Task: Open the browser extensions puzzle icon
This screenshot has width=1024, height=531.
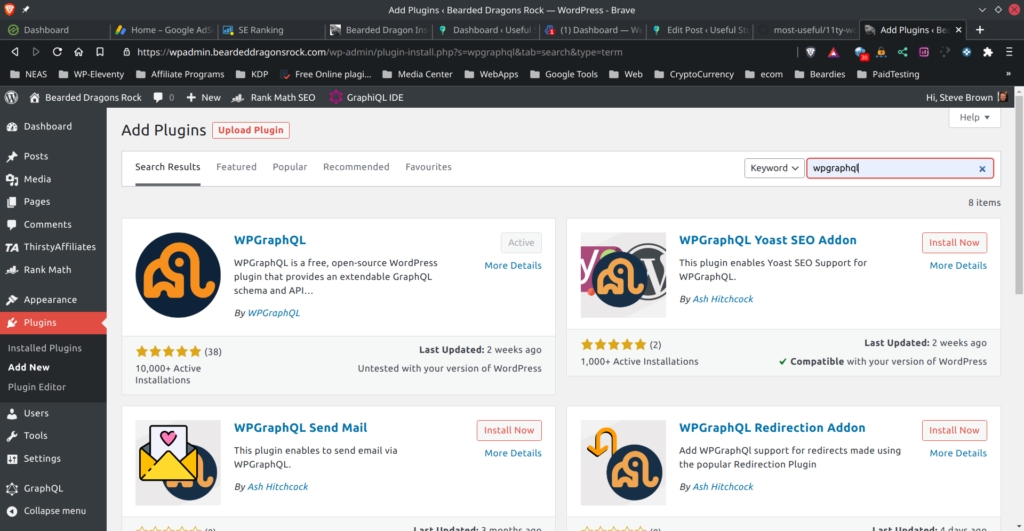Action: 988,52
